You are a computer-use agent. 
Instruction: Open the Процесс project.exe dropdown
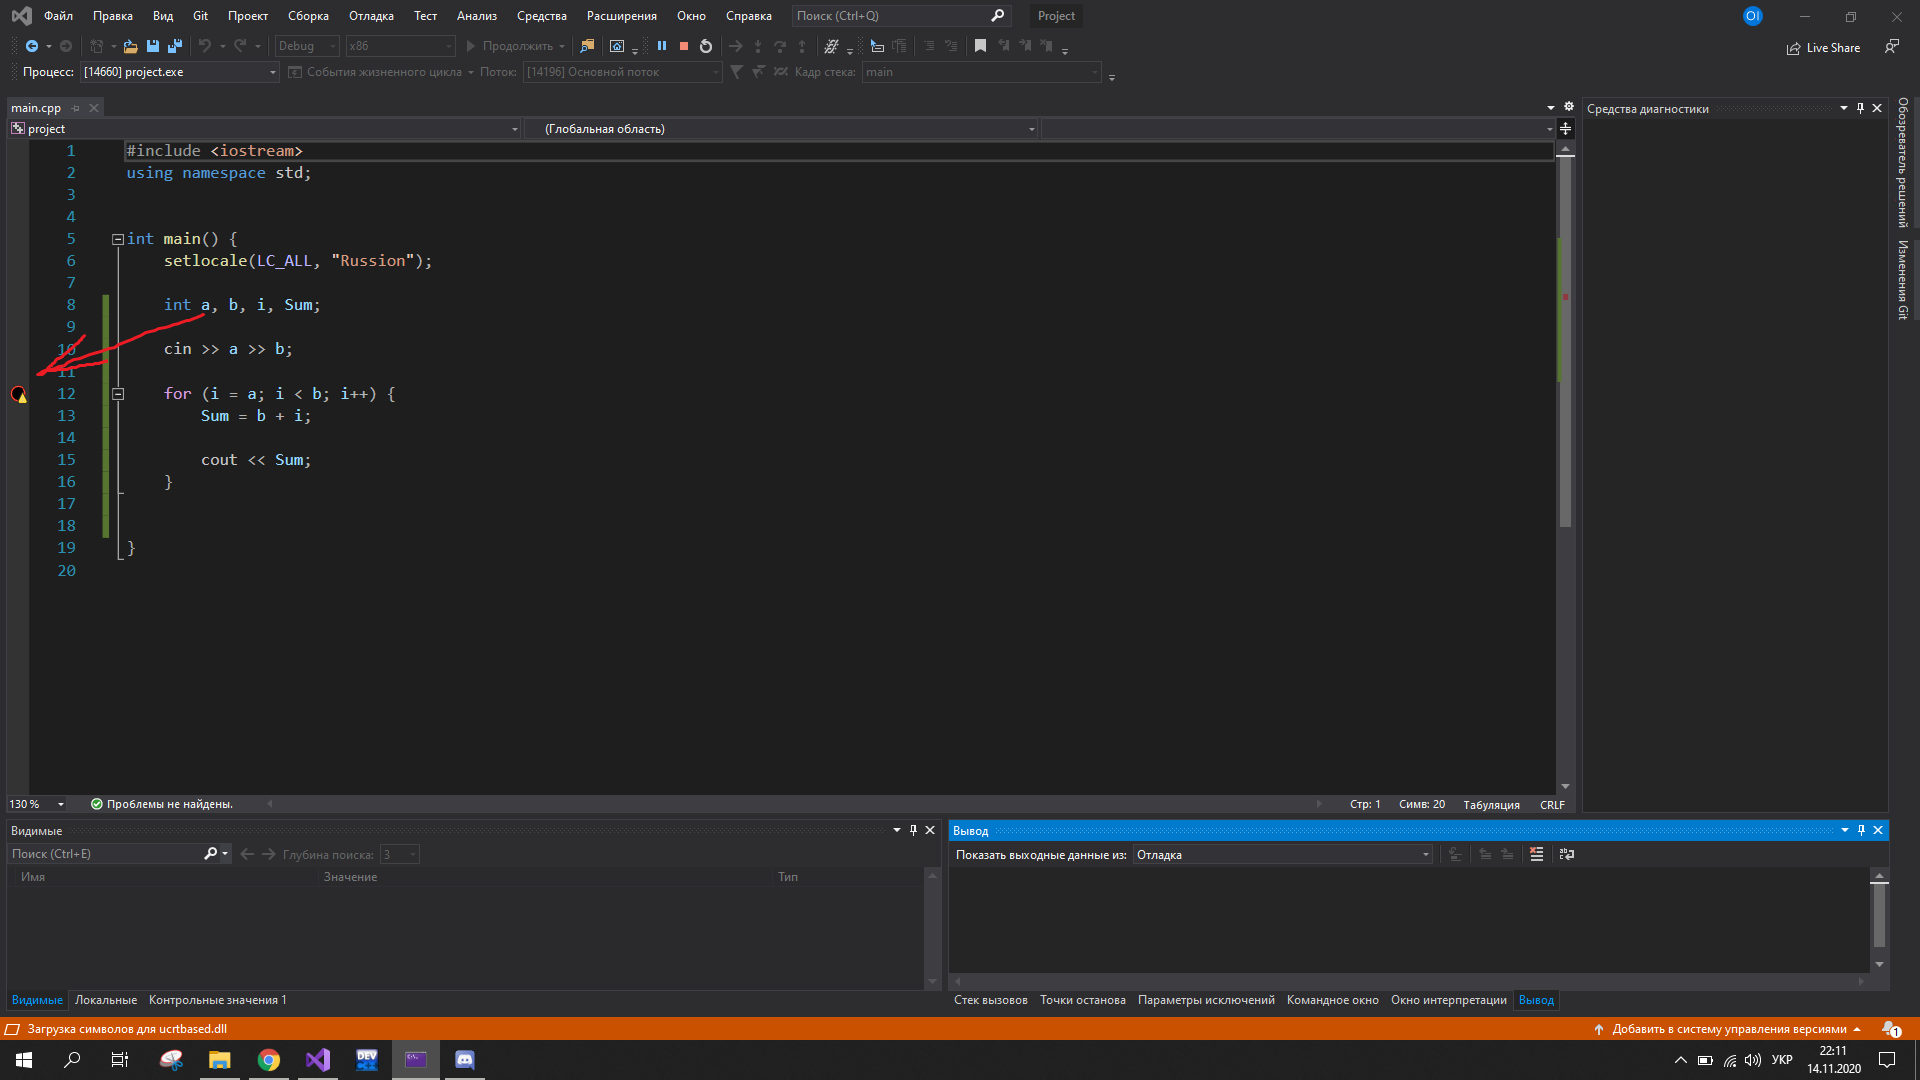click(x=180, y=72)
